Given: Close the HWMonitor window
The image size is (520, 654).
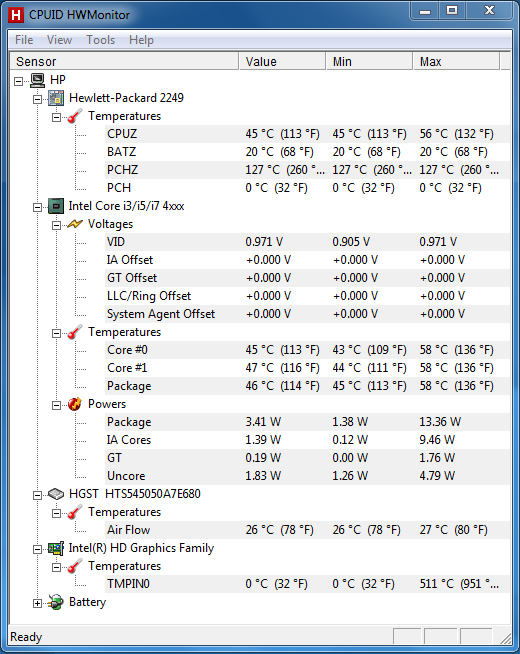Looking at the screenshot, I should (x=489, y=11).
